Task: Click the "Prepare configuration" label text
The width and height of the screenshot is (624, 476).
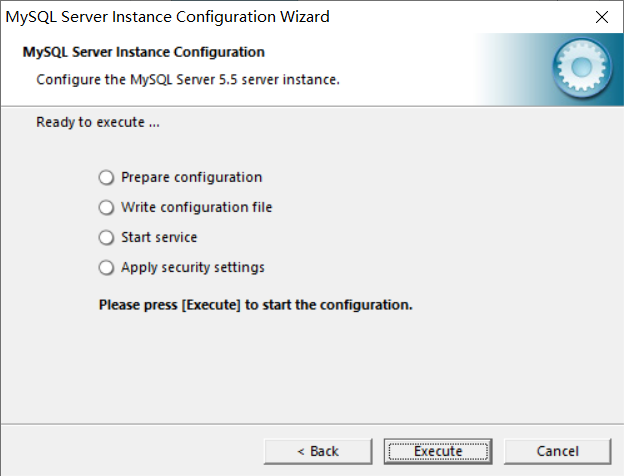Action: pyautogui.click(x=191, y=177)
